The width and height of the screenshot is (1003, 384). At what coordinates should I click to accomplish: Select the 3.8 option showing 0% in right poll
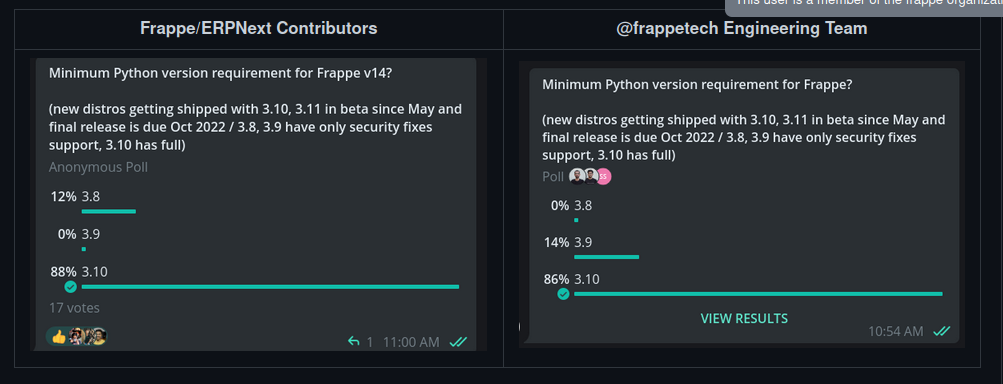tap(583, 205)
